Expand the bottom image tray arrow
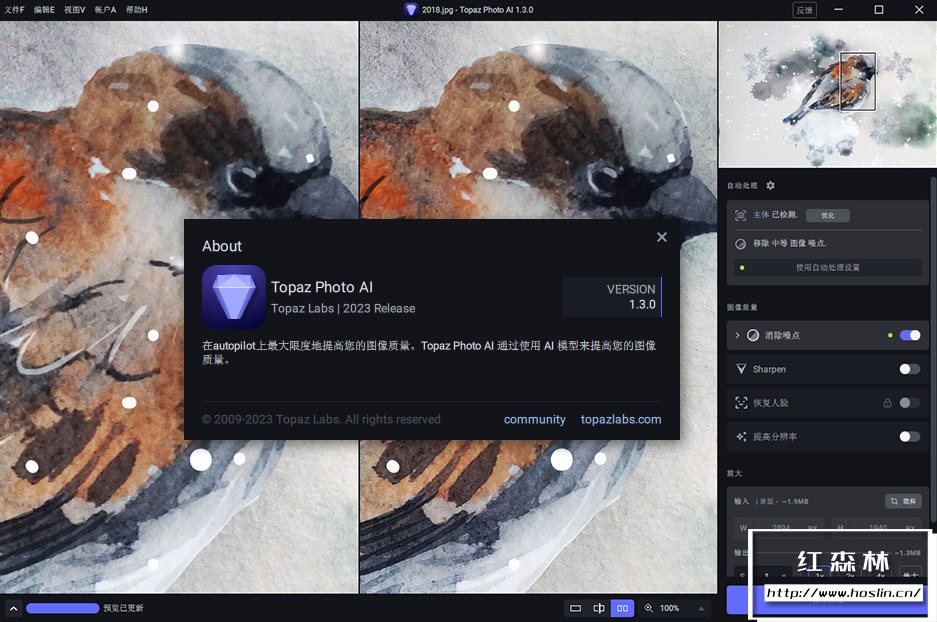The height and width of the screenshot is (622, 937). click(x=14, y=608)
